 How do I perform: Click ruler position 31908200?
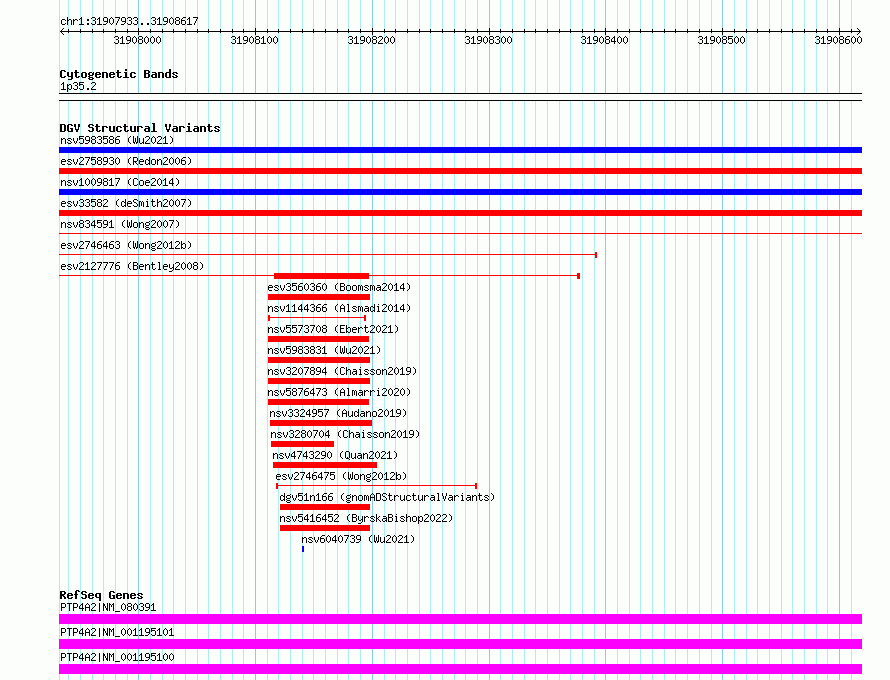(x=371, y=40)
